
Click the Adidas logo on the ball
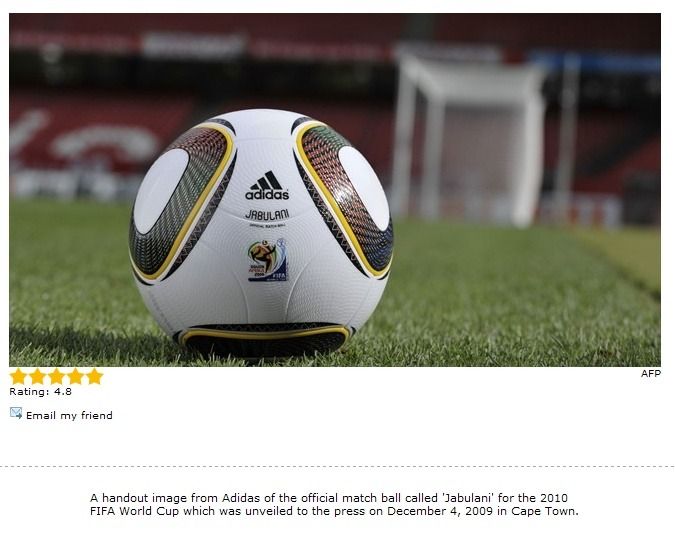point(267,186)
